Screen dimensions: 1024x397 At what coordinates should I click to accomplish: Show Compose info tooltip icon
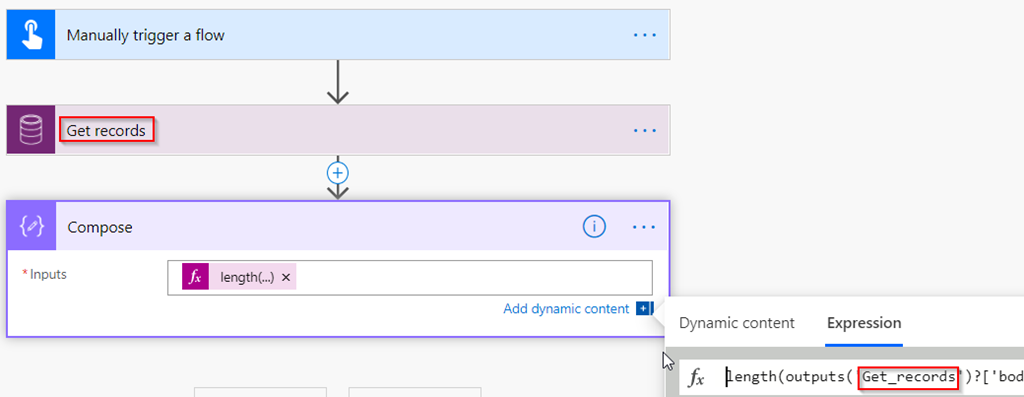point(594,227)
